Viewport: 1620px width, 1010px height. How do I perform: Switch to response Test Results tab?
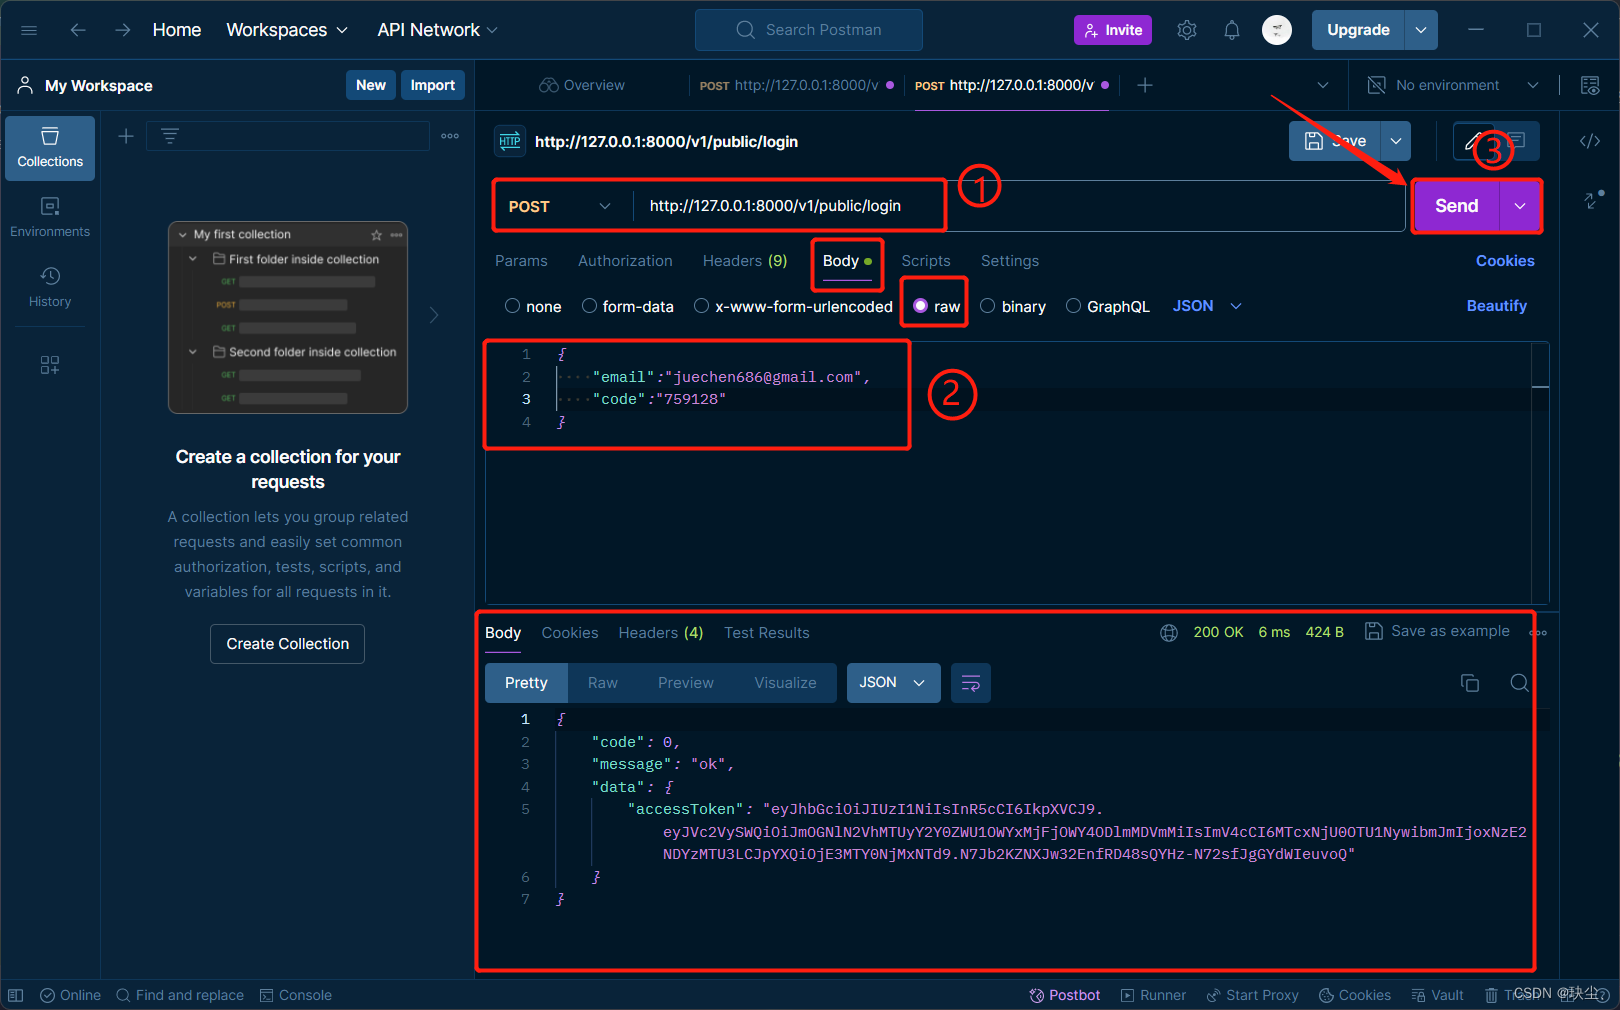tap(767, 633)
